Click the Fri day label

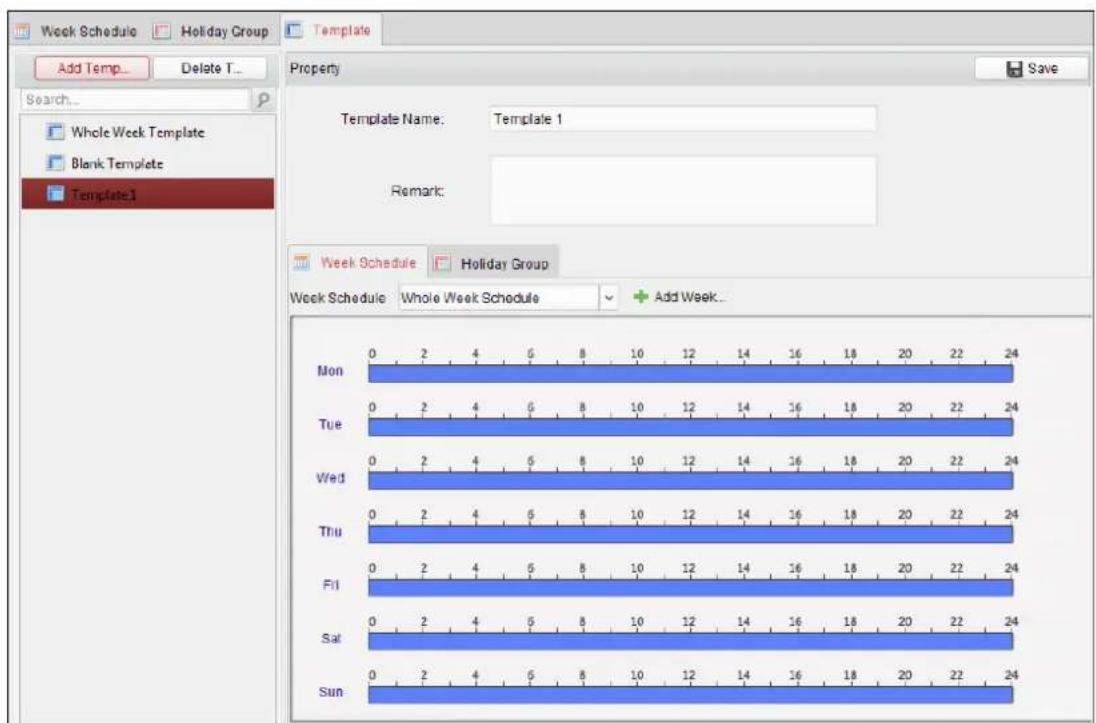tap(331, 585)
